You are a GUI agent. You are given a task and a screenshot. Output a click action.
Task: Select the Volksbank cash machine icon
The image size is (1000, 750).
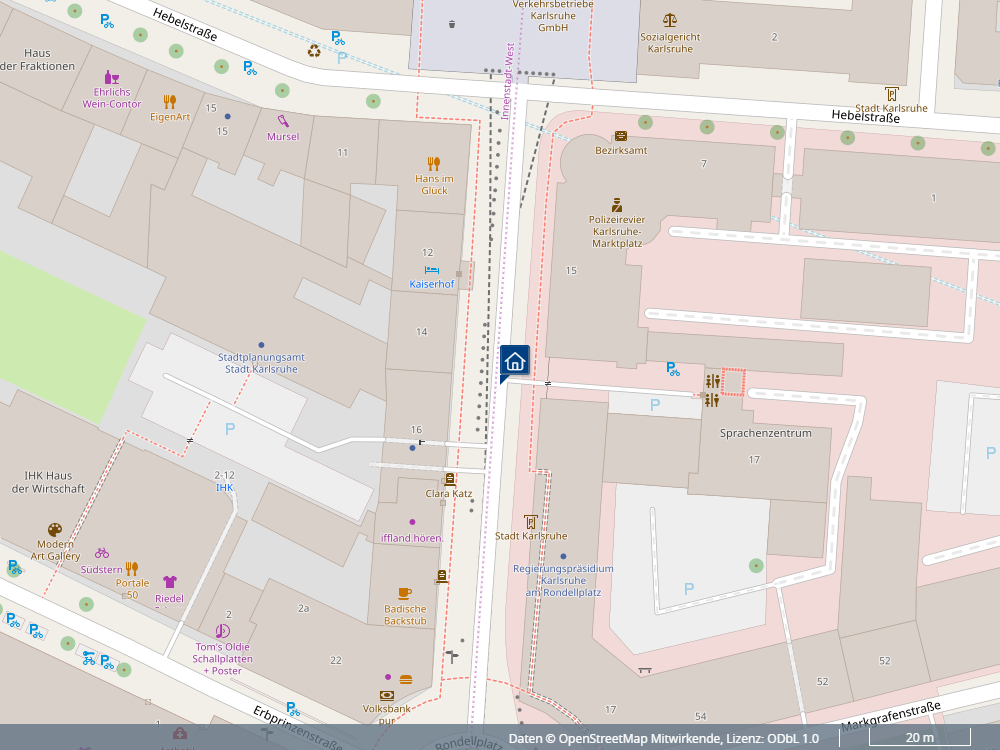[x=386, y=696]
